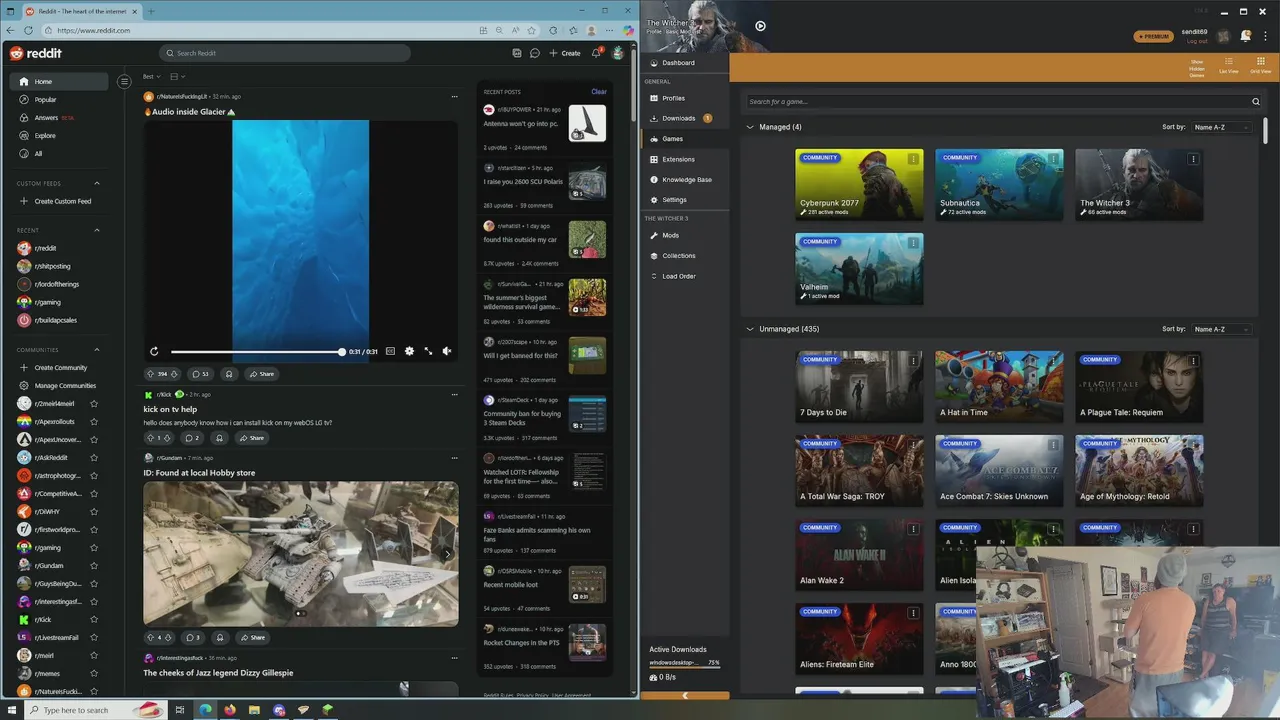The width and height of the screenshot is (1280, 720).
Task: Open Vortex Dashboard
Action: point(685,63)
